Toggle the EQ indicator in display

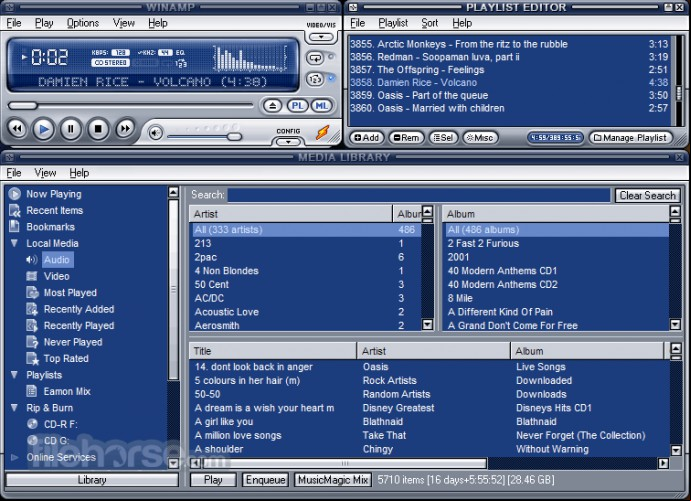pyautogui.click(x=180, y=52)
